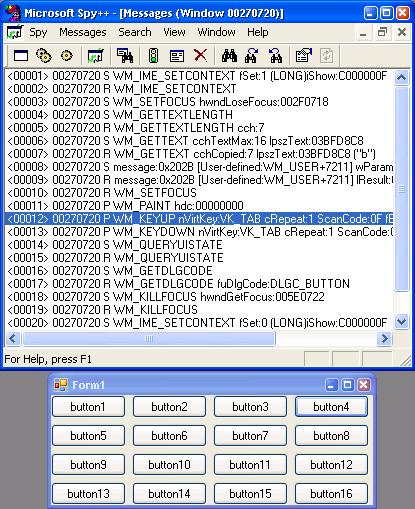This screenshot has width=415, height=509.
Task: Click the Find Window binoculars-window icon
Action: pyautogui.click(x=125, y=55)
